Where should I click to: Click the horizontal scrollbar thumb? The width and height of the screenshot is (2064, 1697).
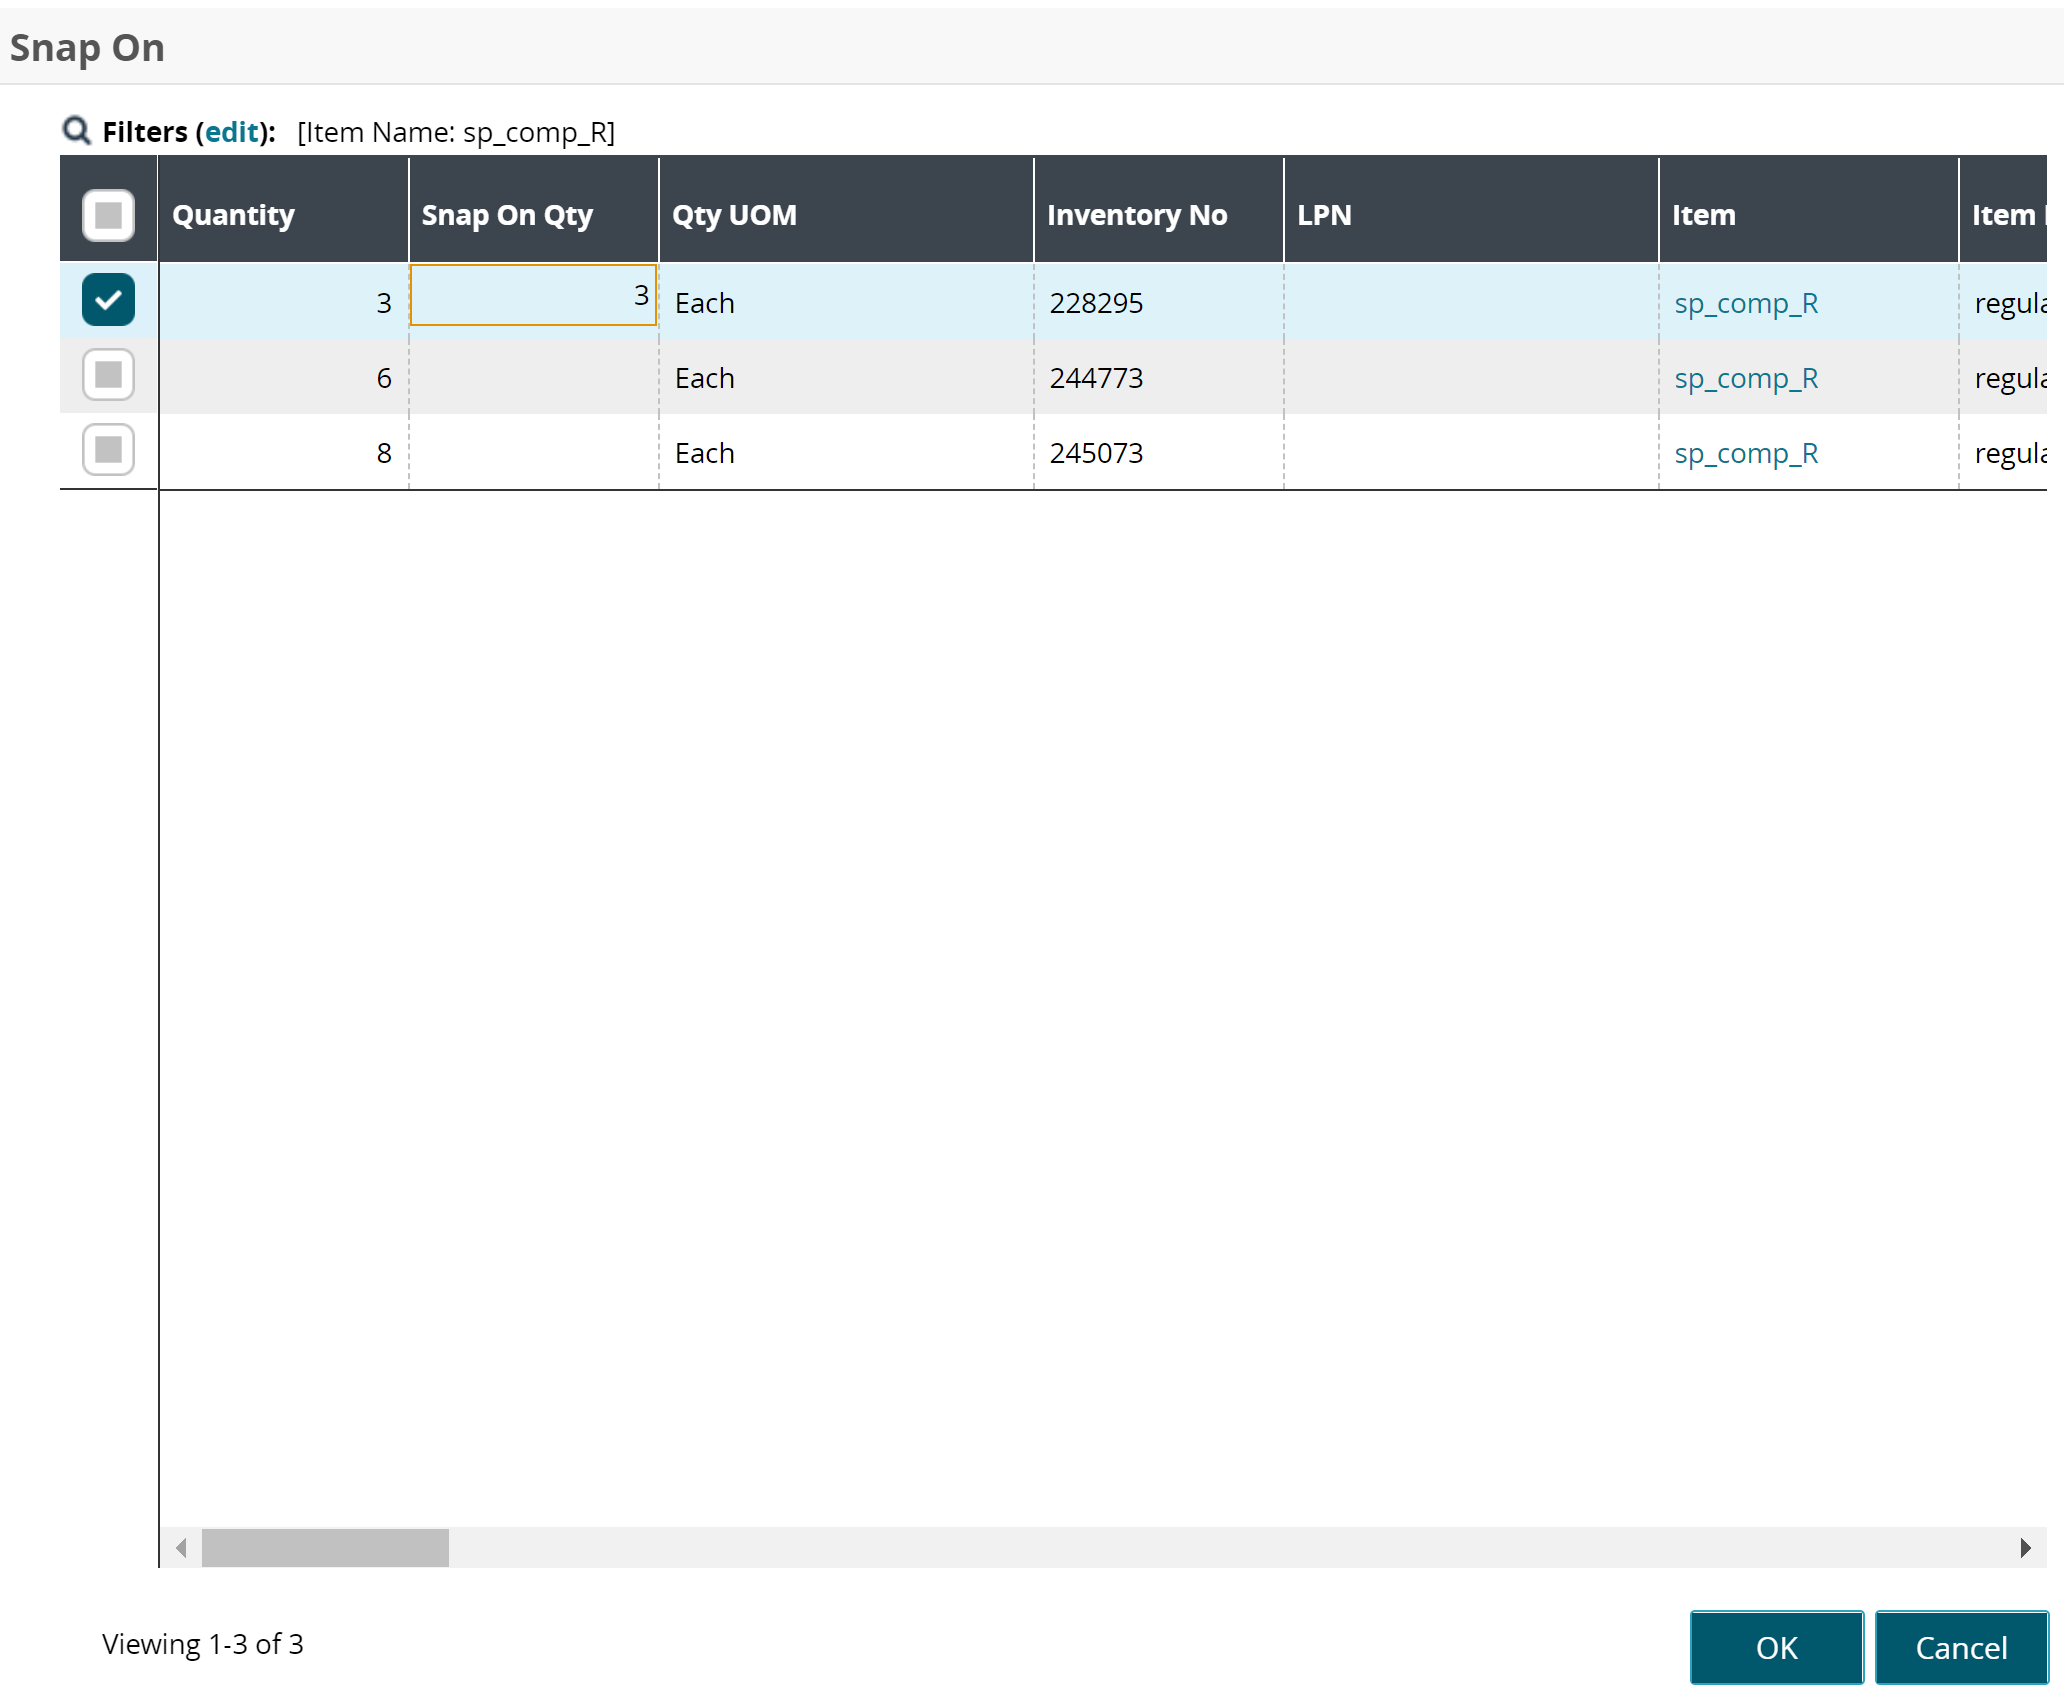[x=325, y=1547]
